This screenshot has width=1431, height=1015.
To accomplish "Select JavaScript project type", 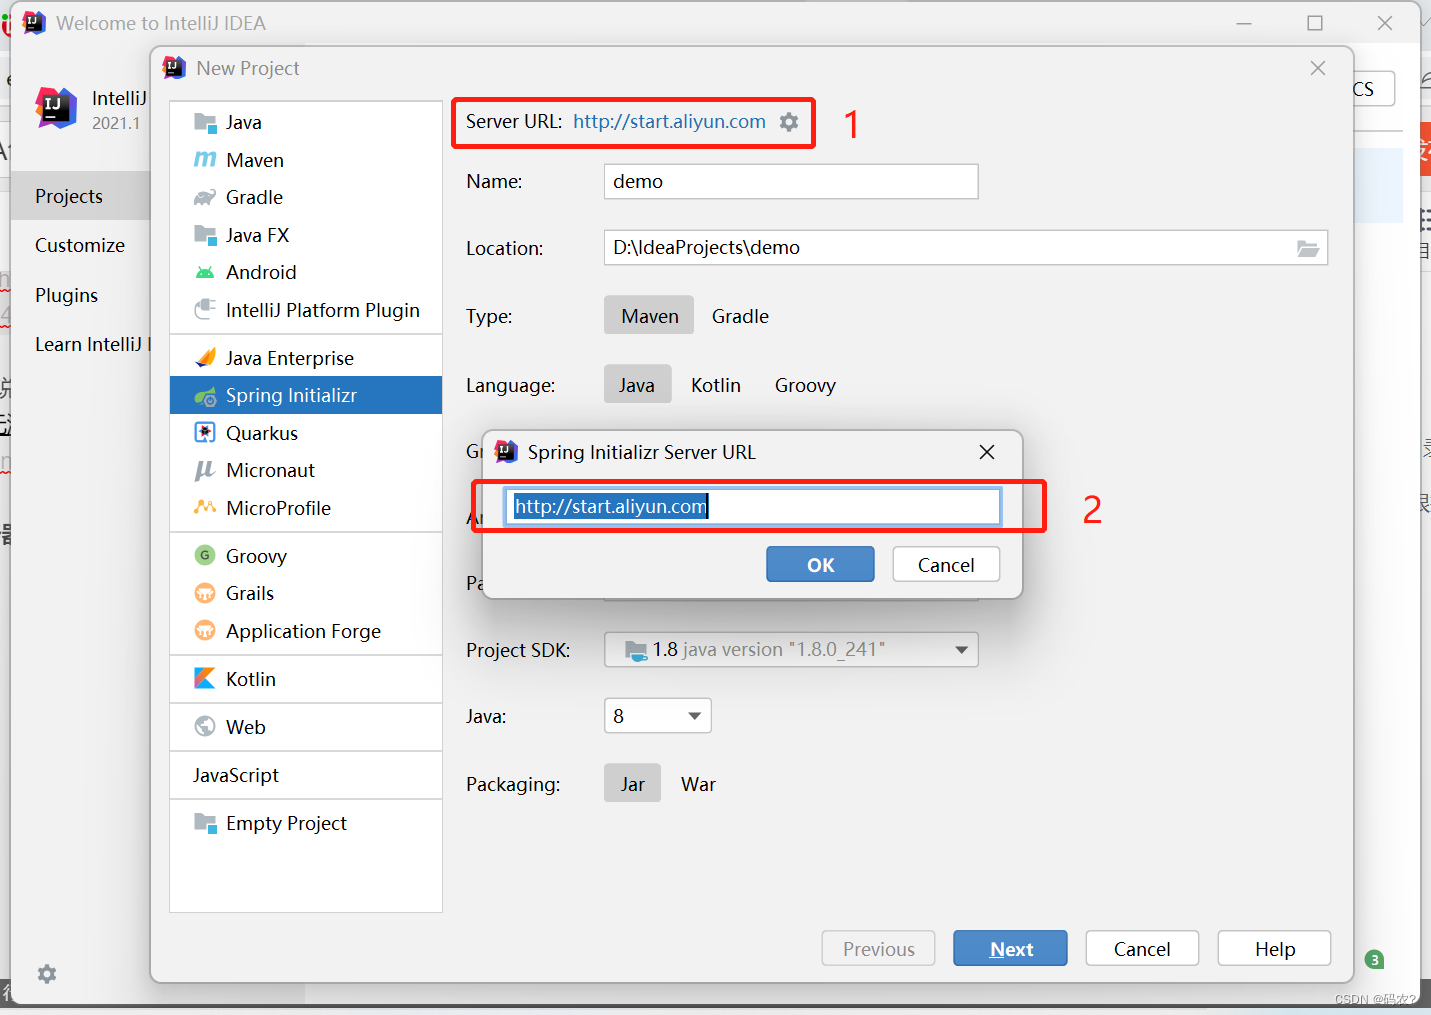I will (x=306, y=775).
